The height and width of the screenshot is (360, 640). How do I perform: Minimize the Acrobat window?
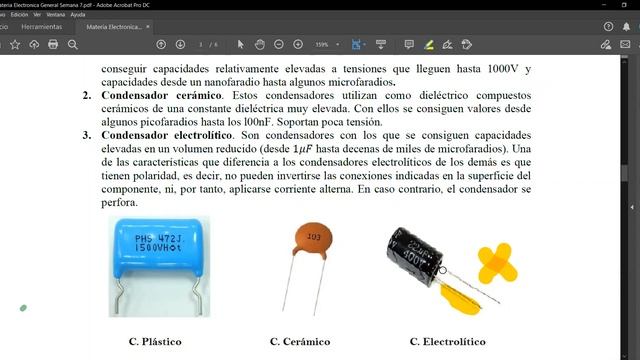pyautogui.click(x=604, y=5)
